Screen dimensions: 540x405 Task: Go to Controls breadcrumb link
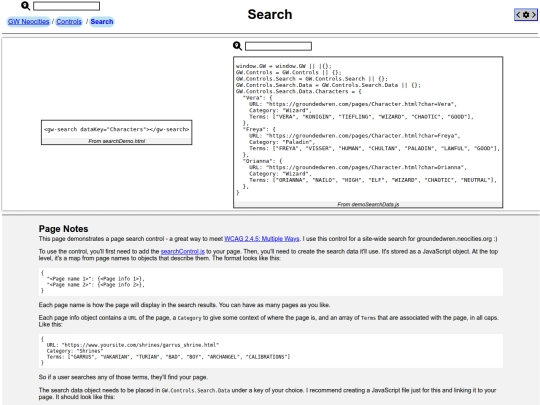pyautogui.click(x=69, y=22)
